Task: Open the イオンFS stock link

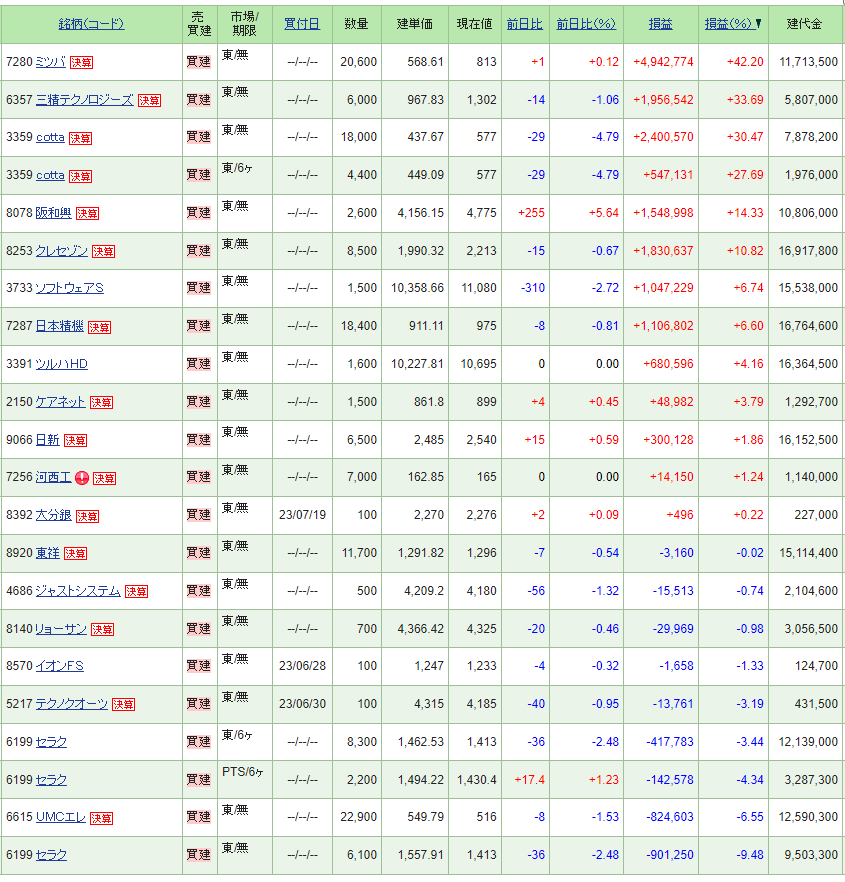Action: 59,666
